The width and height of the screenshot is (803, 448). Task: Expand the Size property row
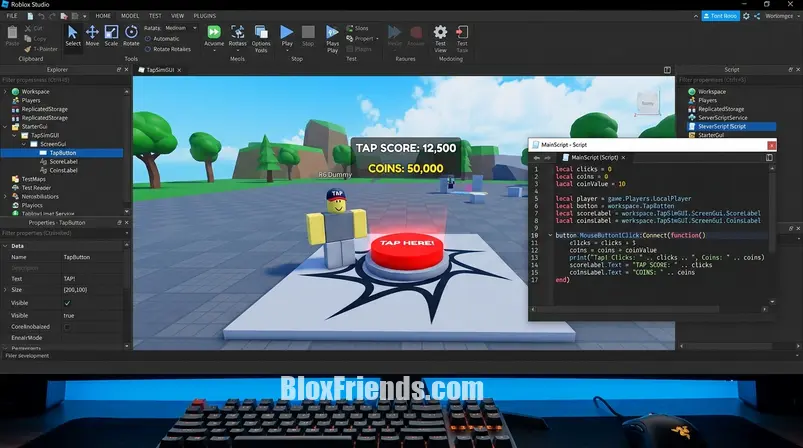6,290
